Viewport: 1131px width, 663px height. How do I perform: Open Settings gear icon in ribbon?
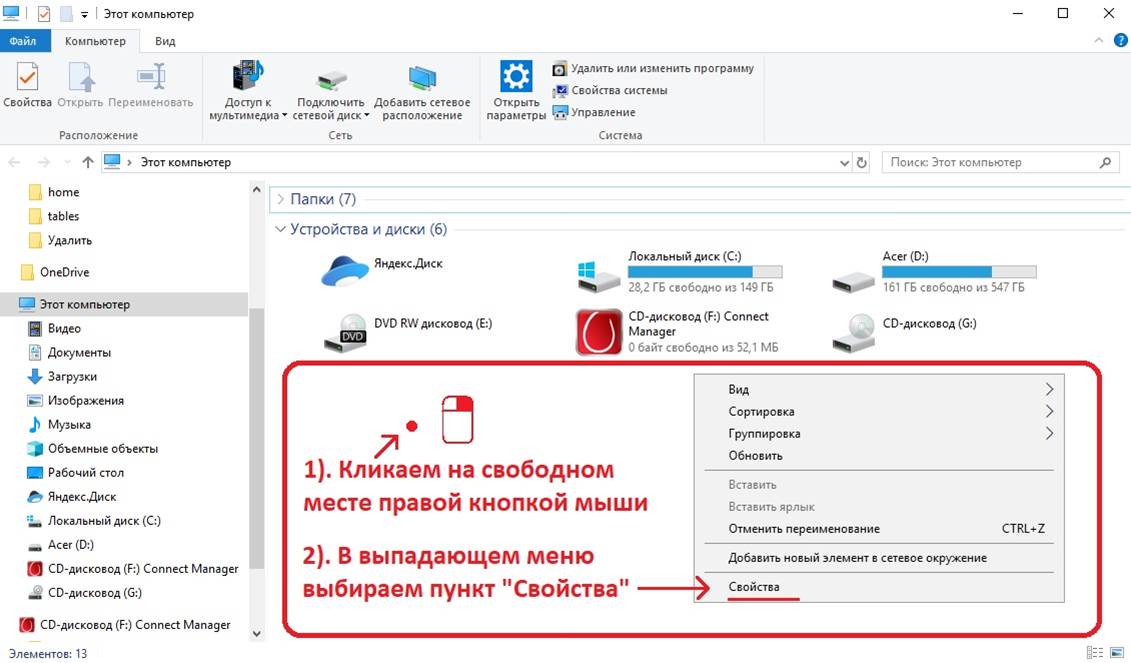(x=516, y=76)
